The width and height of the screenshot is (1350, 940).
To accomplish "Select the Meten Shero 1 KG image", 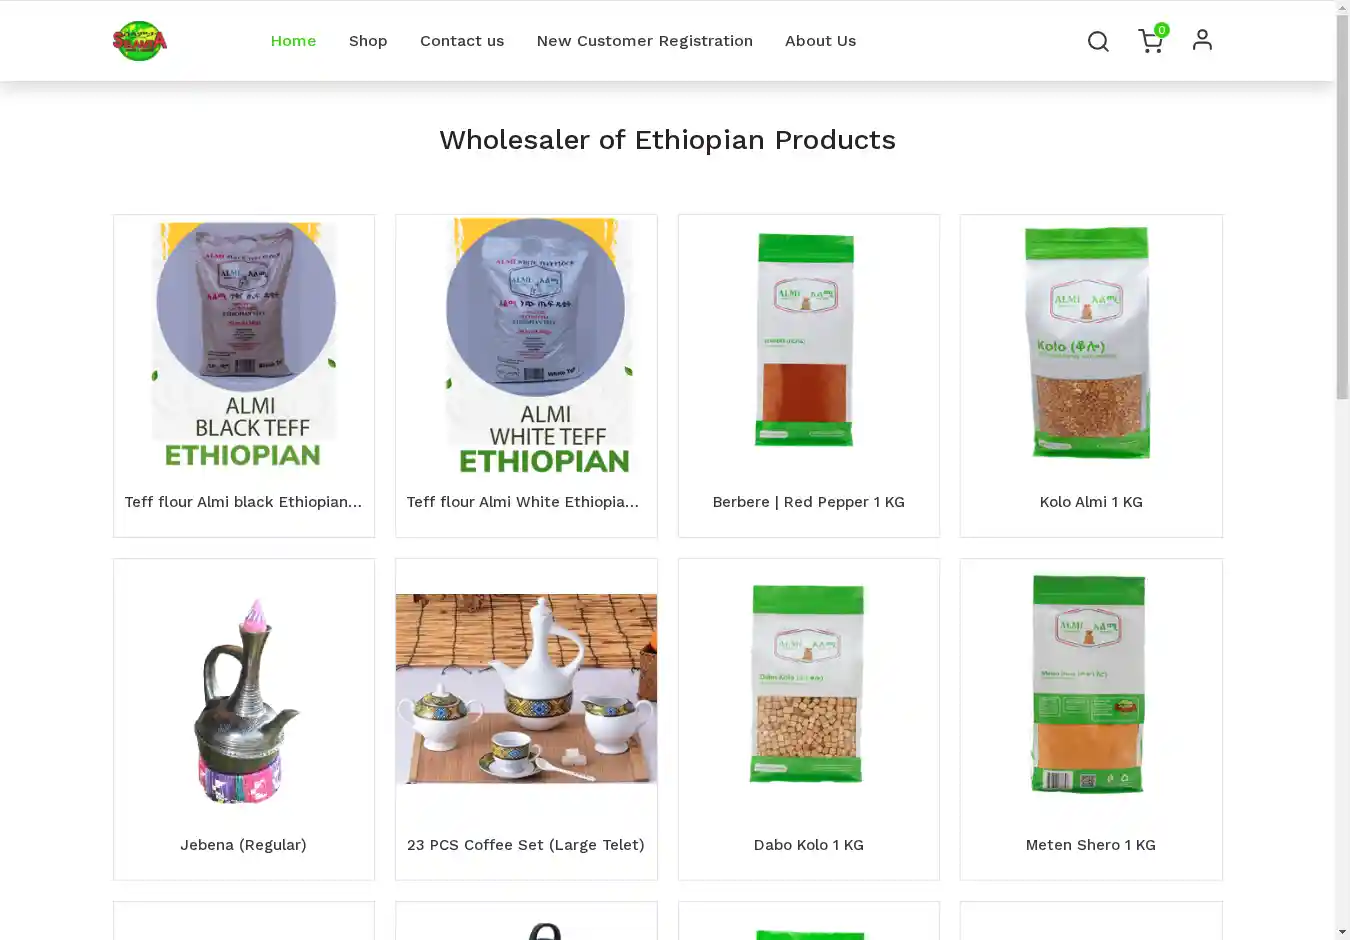I will coord(1089,685).
